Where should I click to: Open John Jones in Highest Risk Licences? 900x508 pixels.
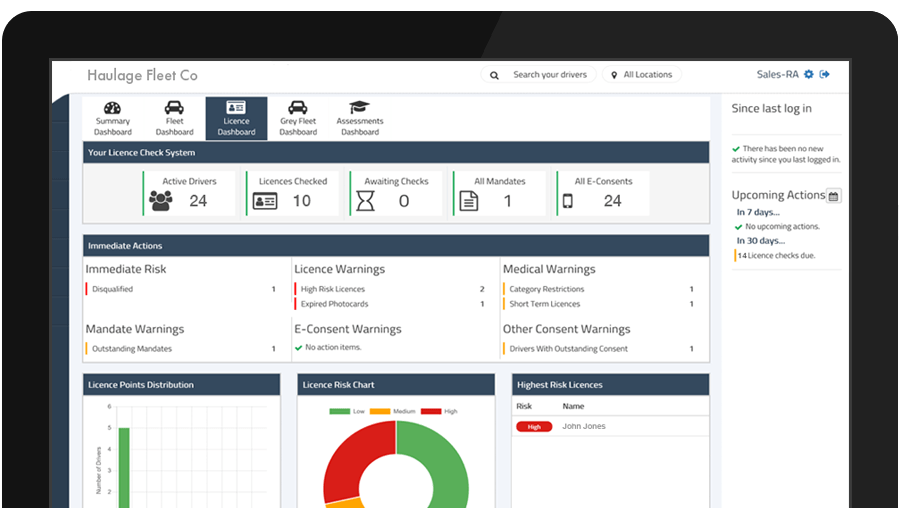pos(584,426)
